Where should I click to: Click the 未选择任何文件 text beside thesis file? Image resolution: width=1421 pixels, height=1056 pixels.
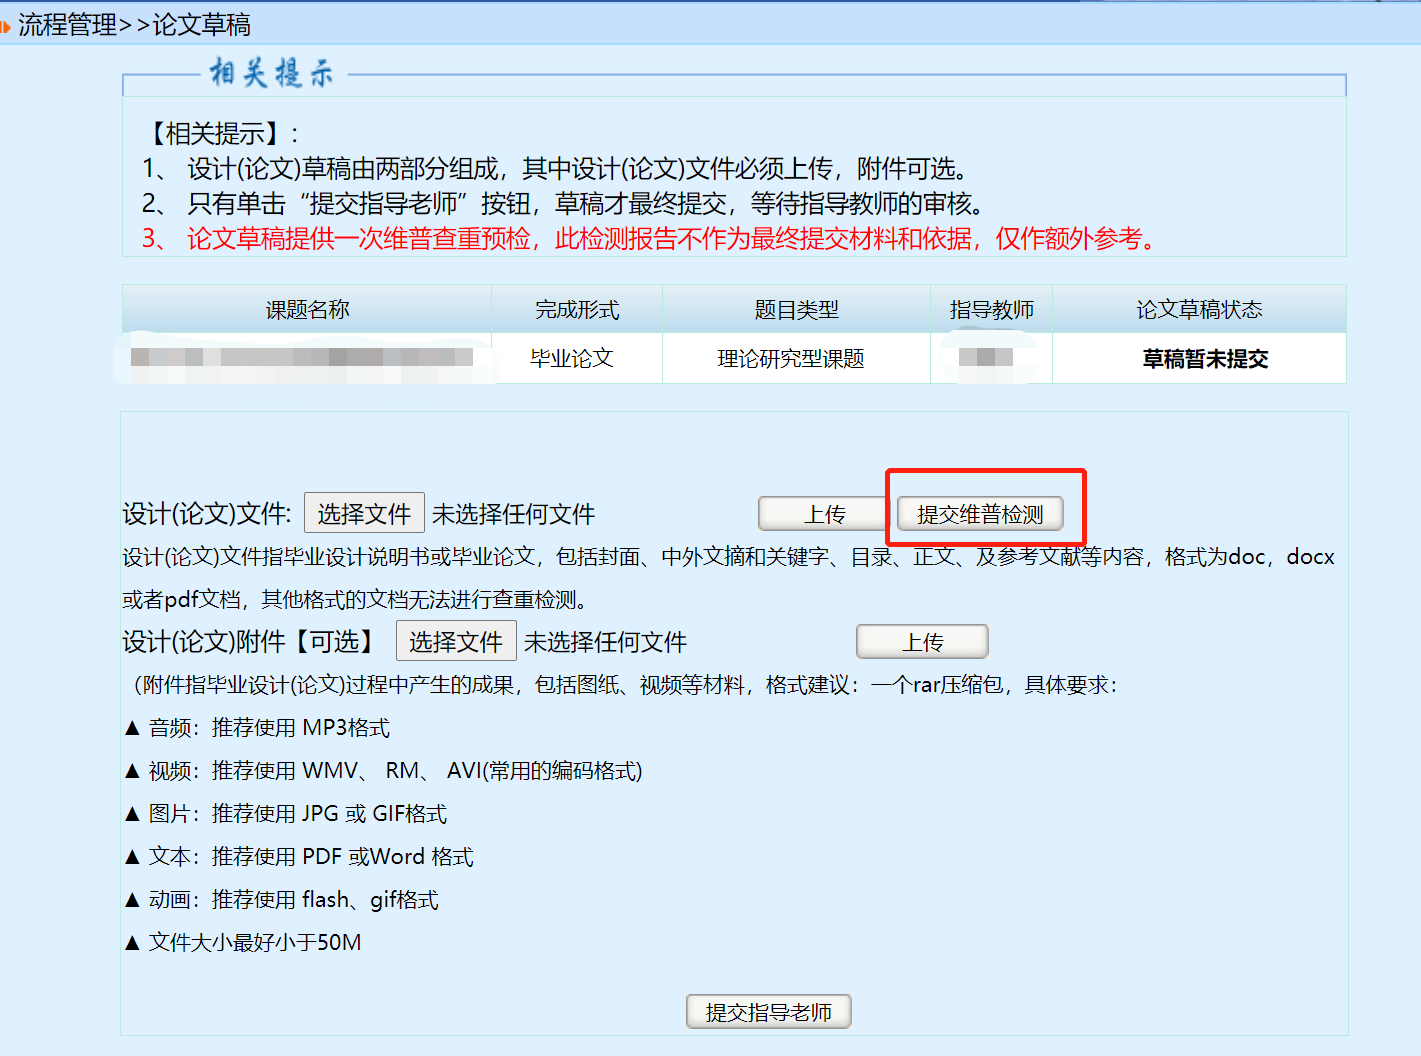[513, 515]
